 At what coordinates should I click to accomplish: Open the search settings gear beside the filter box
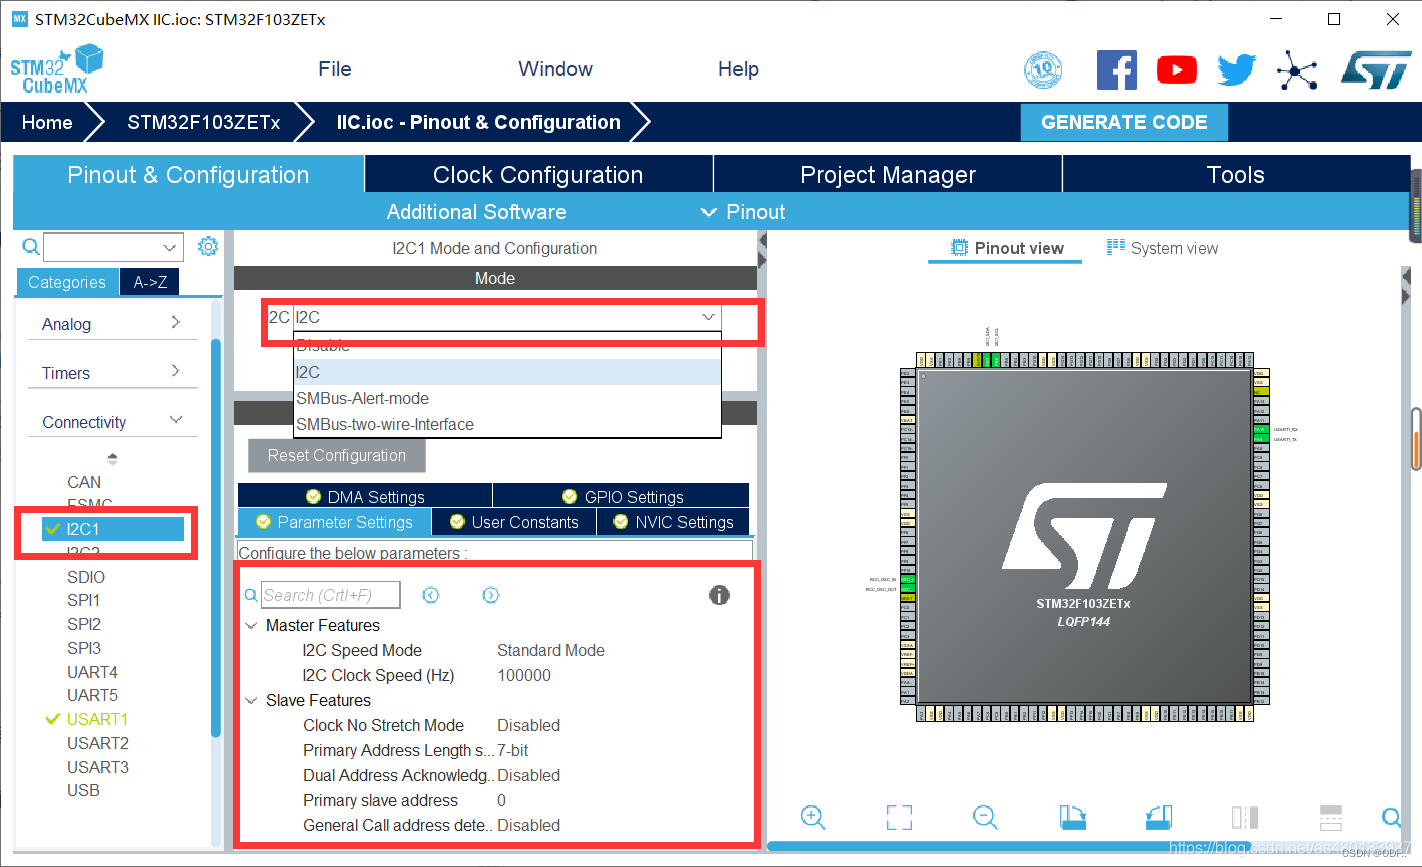208,246
